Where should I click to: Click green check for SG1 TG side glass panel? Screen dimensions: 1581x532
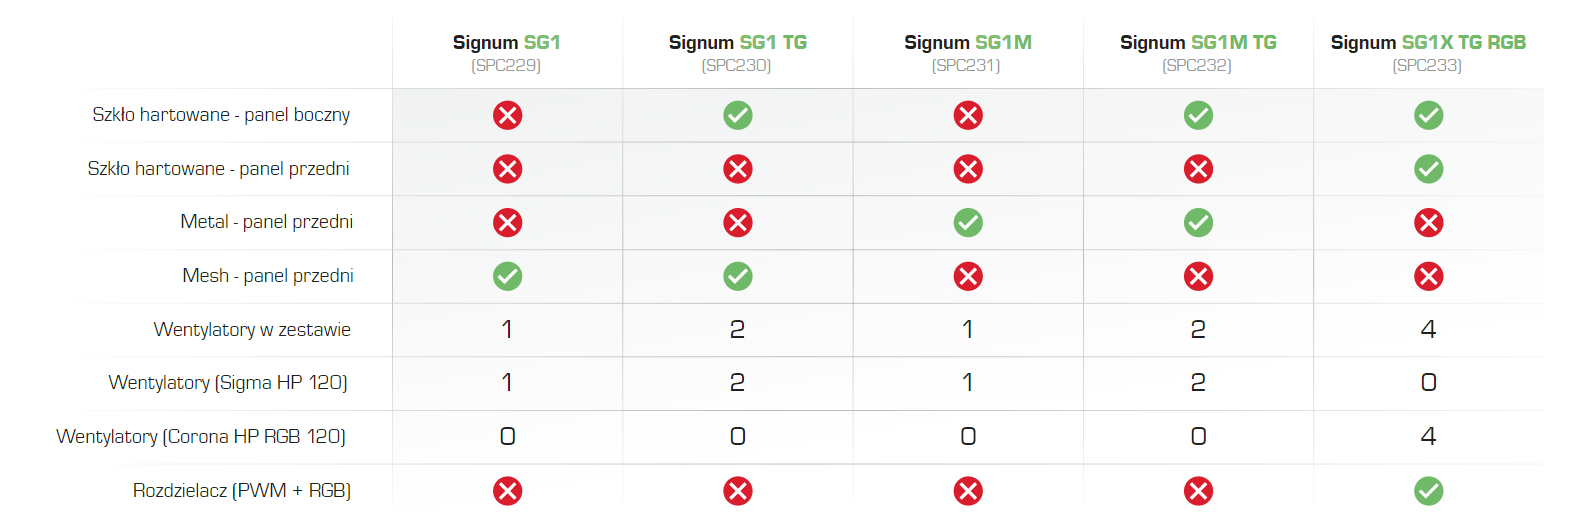coord(738,116)
